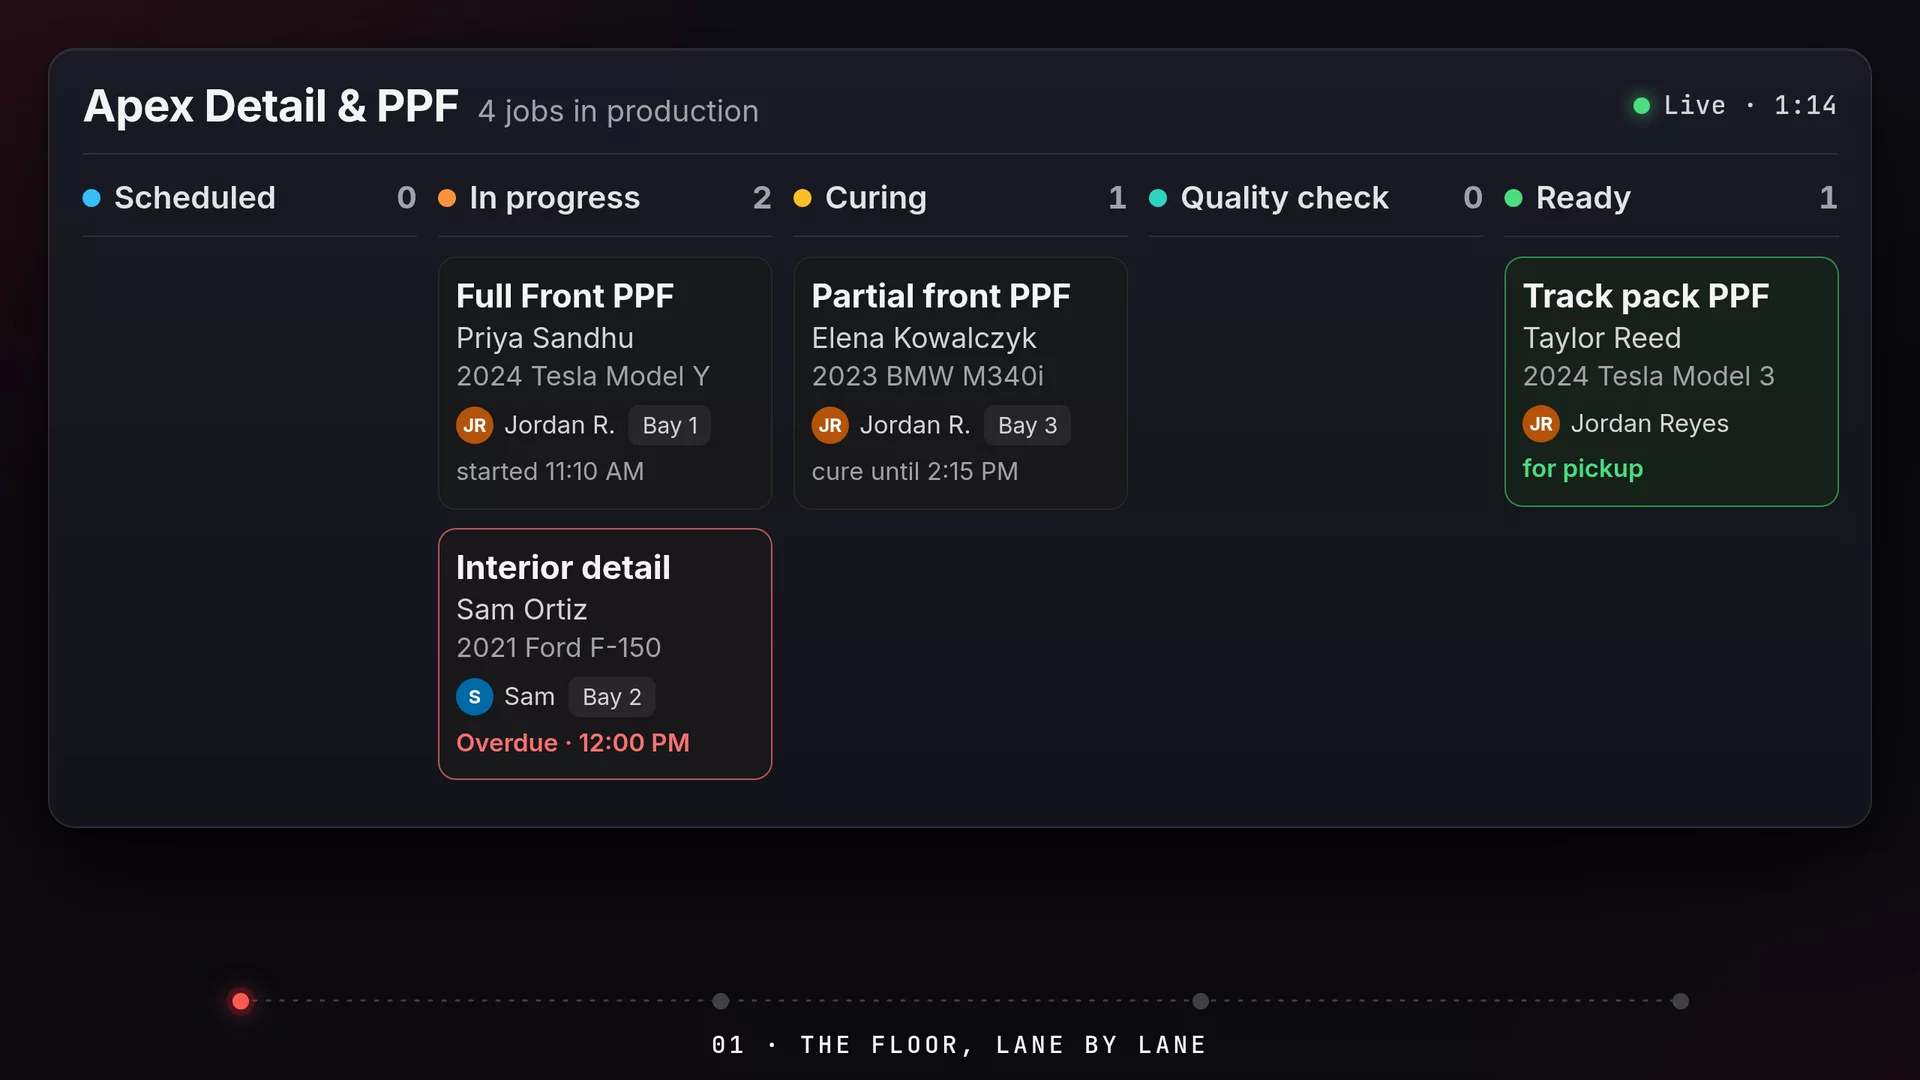Click the for pickup status link
Screen dimensions: 1920x1080
(1582, 468)
